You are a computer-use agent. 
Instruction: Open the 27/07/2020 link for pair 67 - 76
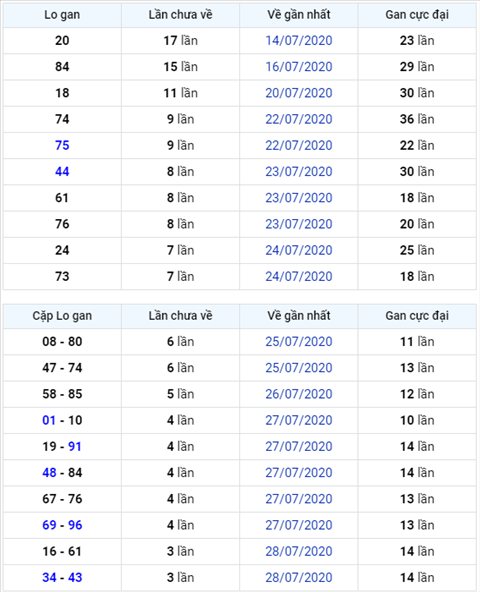(x=298, y=499)
